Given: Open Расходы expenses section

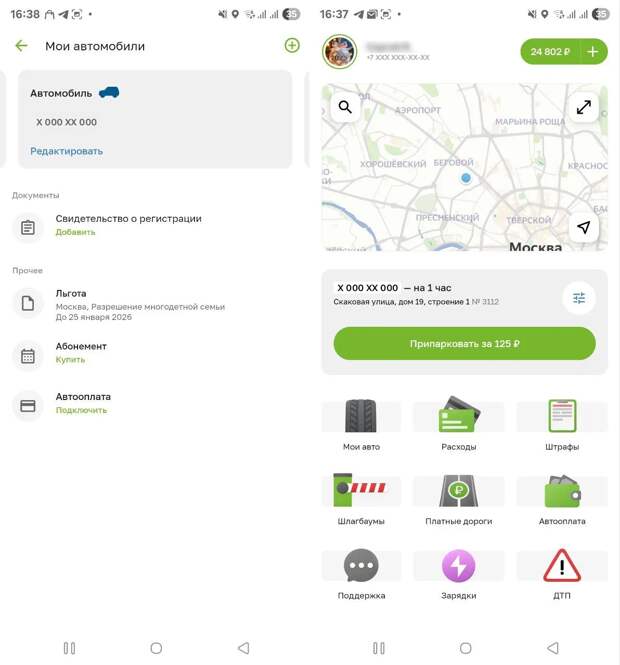Looking at the screenshot, I should click(459, 415).
